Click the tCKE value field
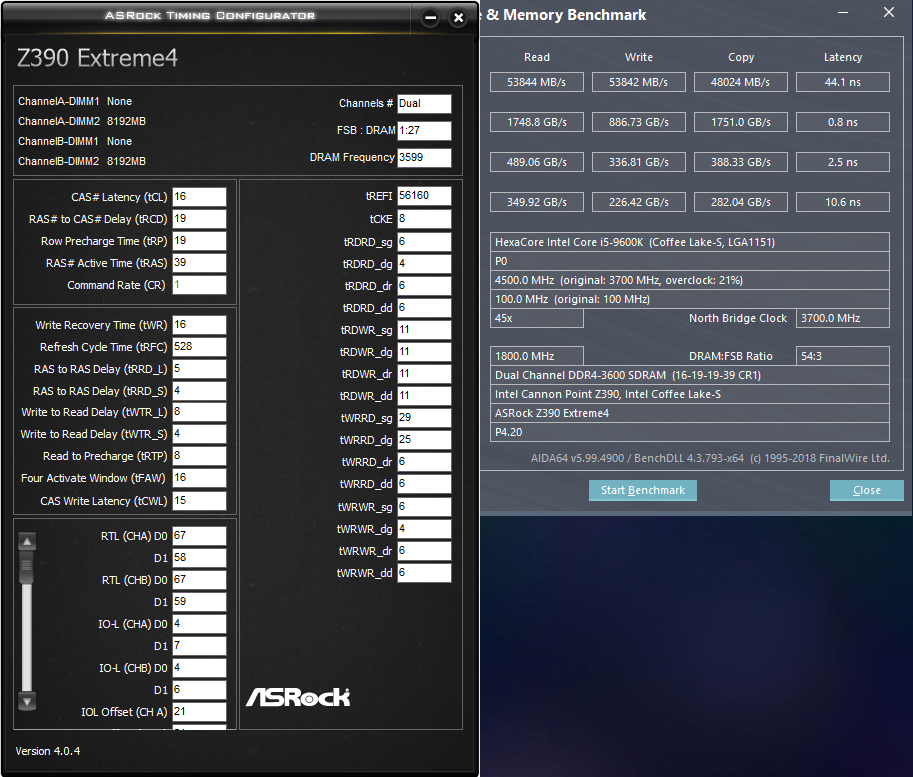913x777 pixels. click(x=424, y=219)
